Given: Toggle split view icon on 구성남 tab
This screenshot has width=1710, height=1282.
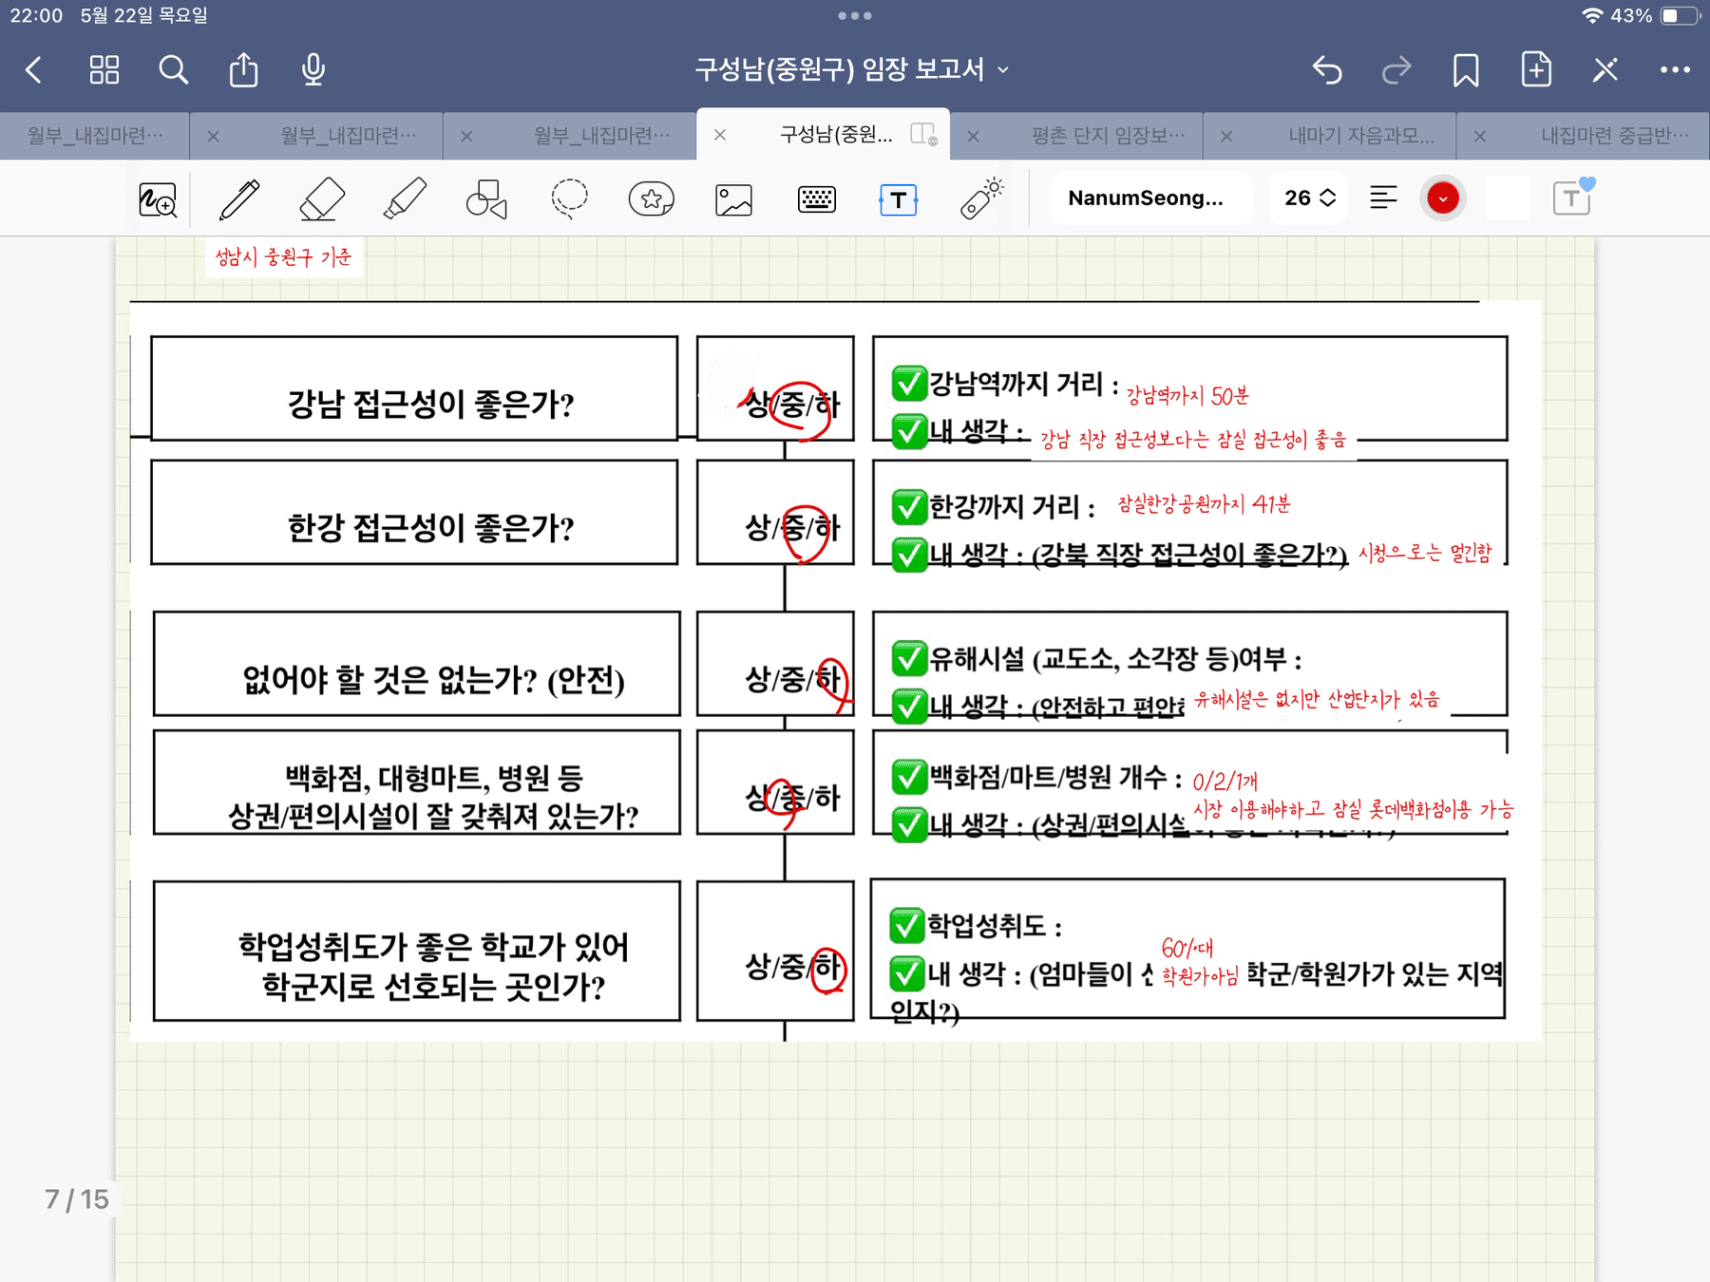Looking at the screenshot, I should 924,135.
